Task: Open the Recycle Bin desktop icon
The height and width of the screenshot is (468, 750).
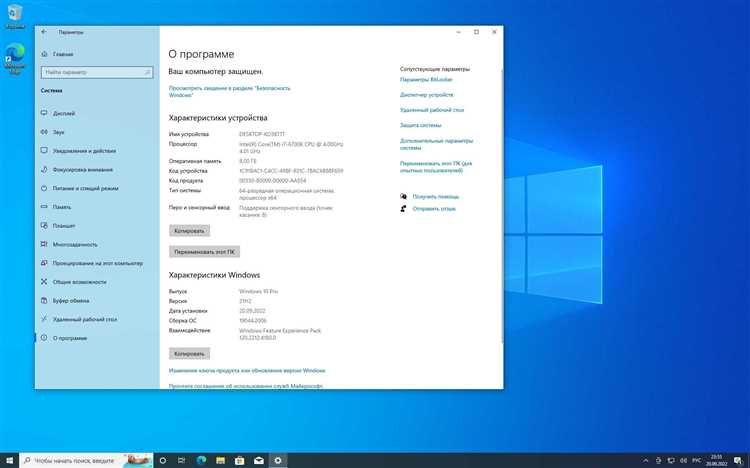Action: point(15,17)
